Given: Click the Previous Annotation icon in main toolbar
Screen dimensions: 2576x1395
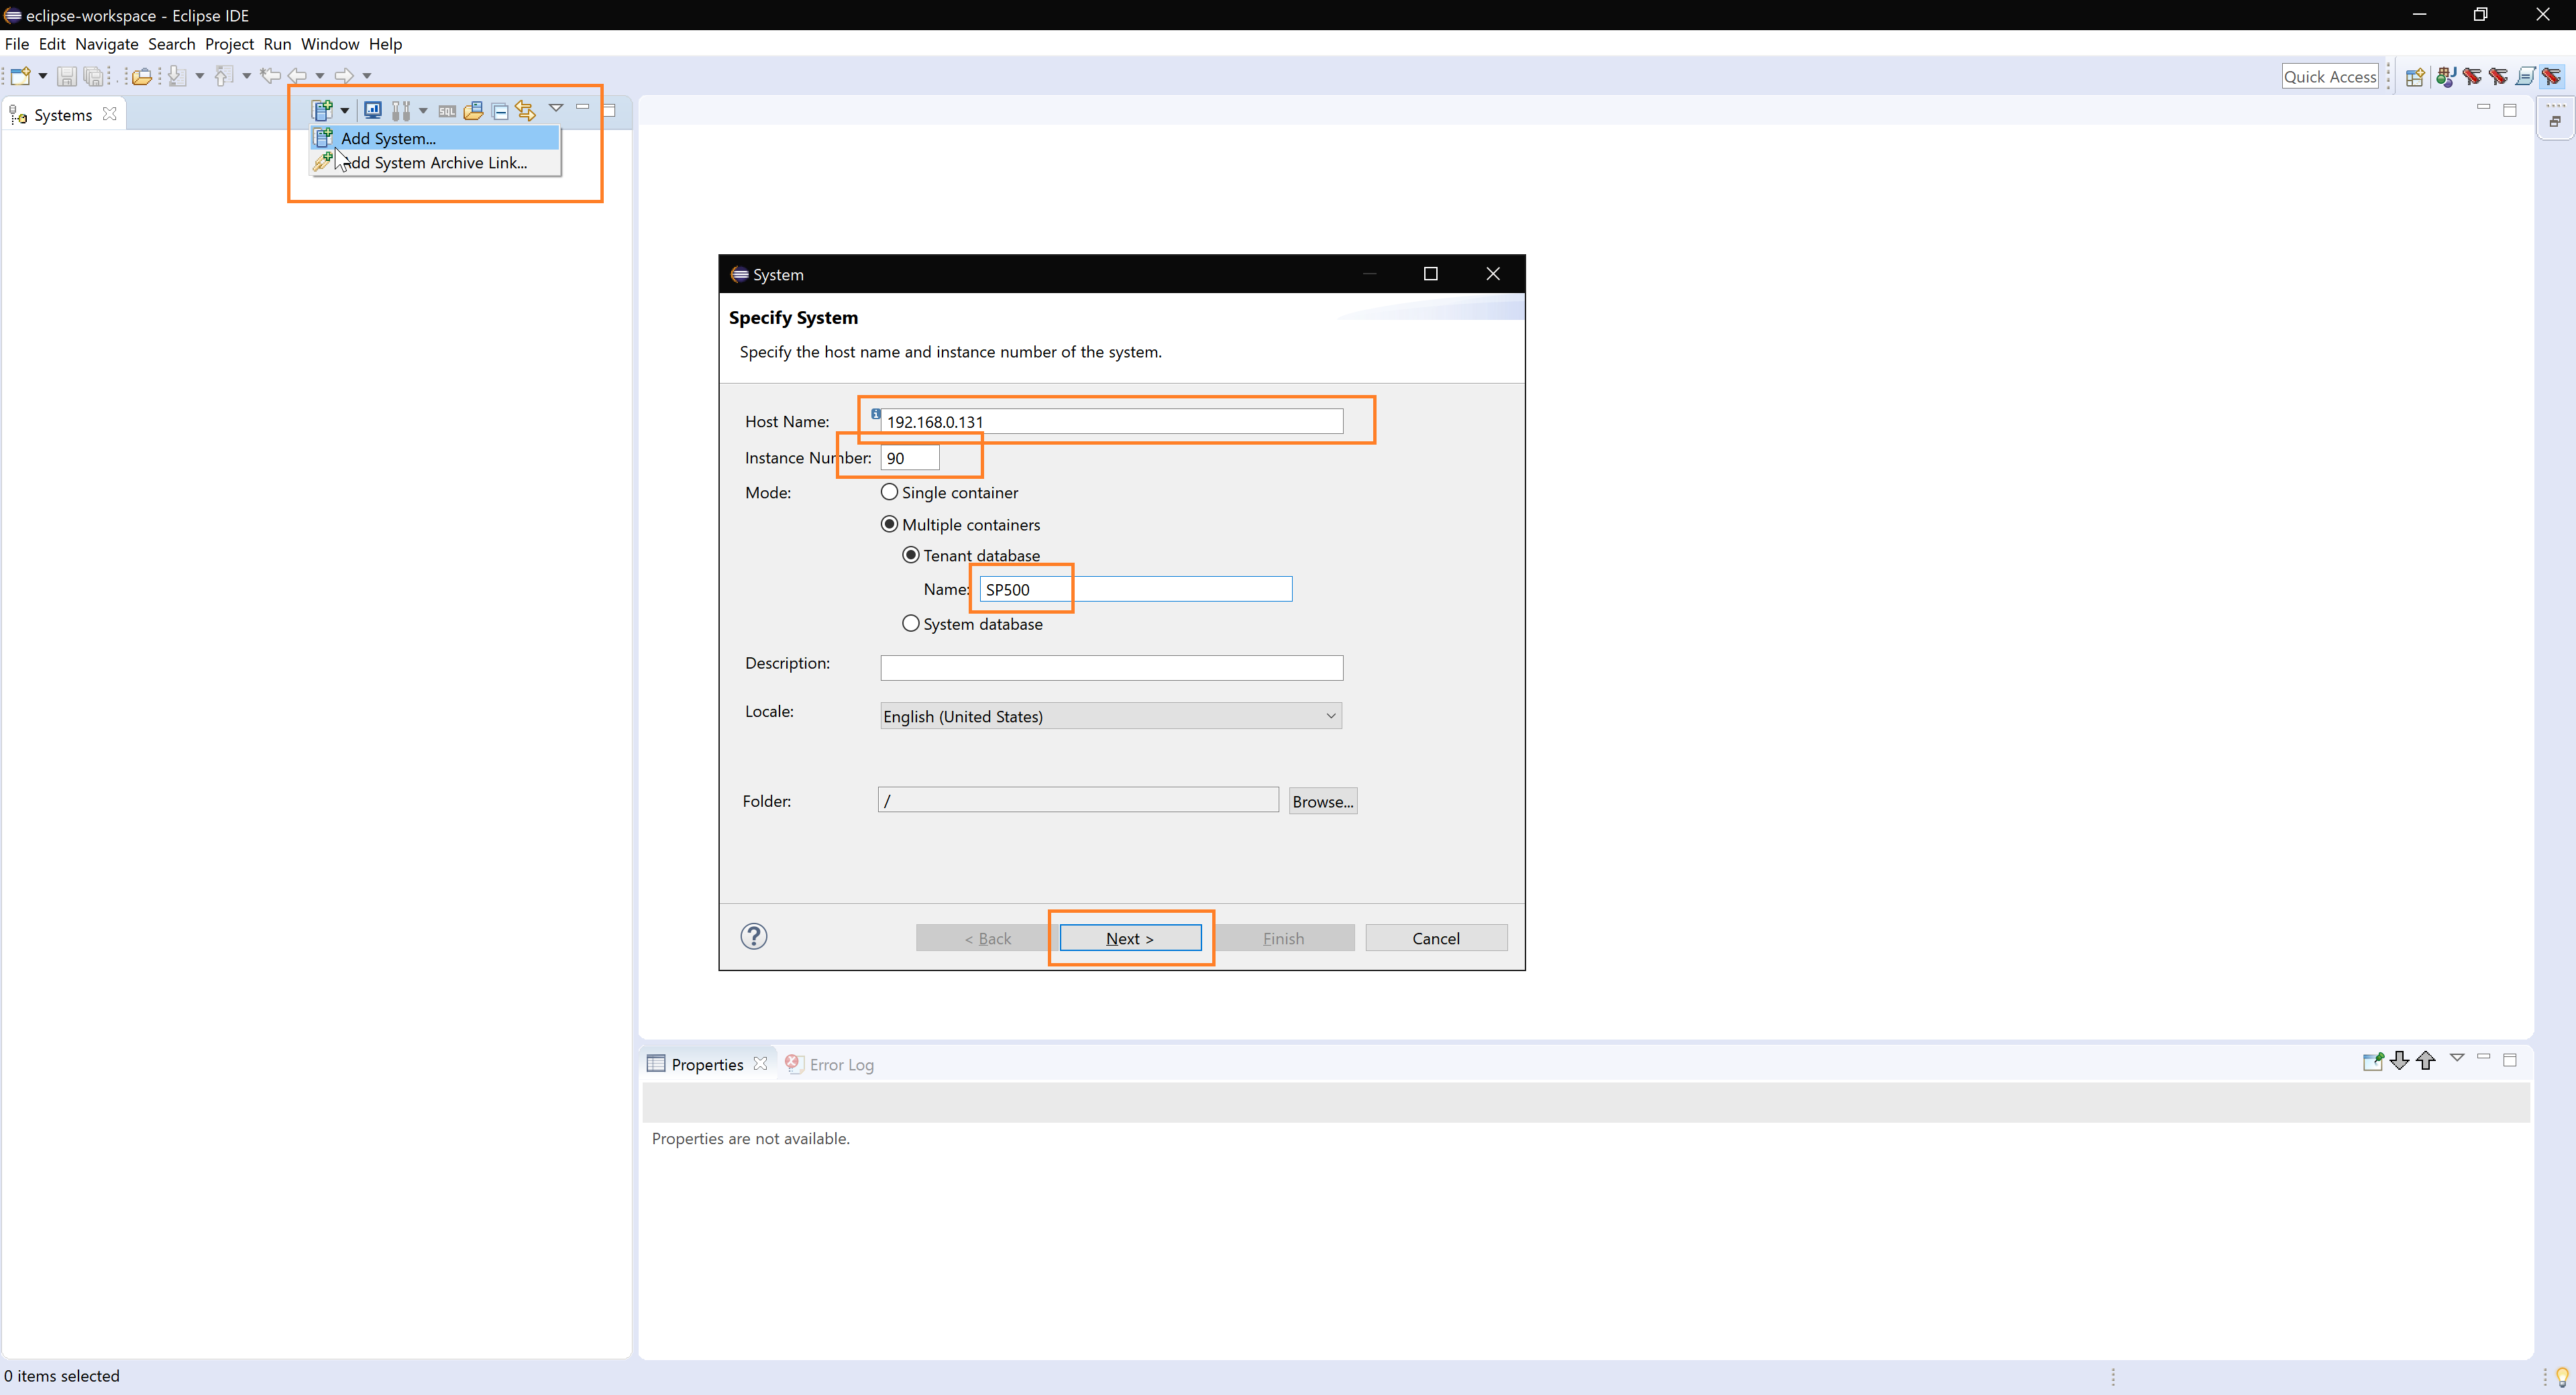Looking at the screenshot, I should pyautogui.click(x=224, y=76).
